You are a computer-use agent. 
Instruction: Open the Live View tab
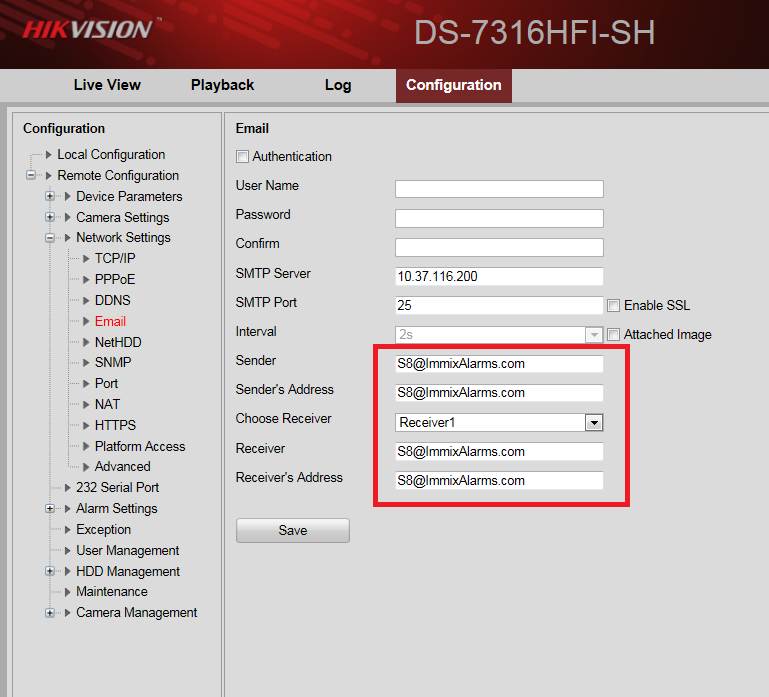107,85
